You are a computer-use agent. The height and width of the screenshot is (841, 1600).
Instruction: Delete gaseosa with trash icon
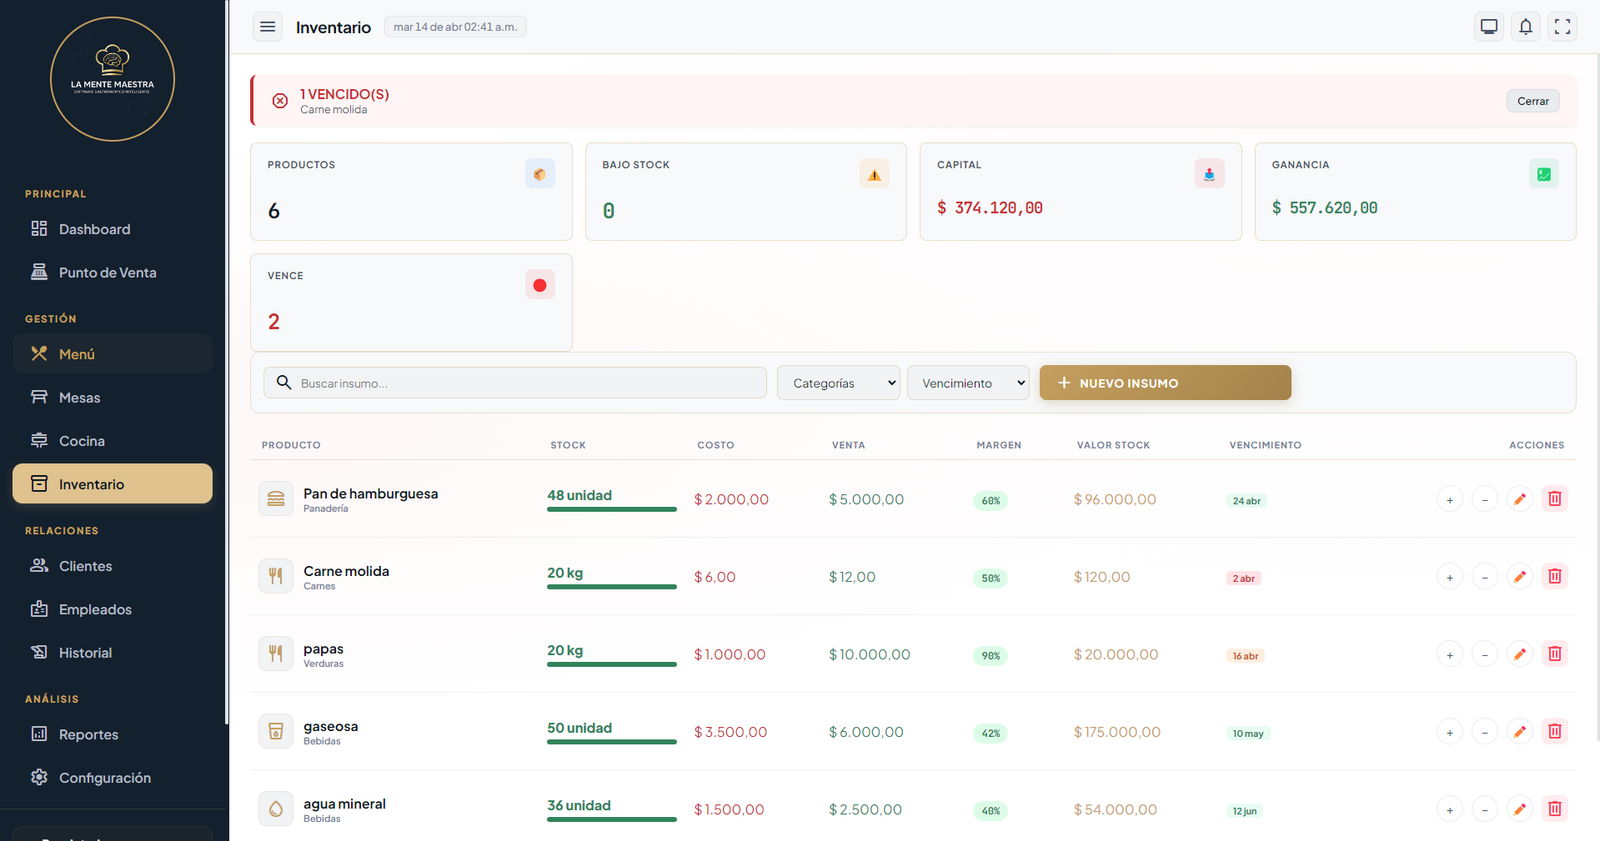[x=1555, y=732]
